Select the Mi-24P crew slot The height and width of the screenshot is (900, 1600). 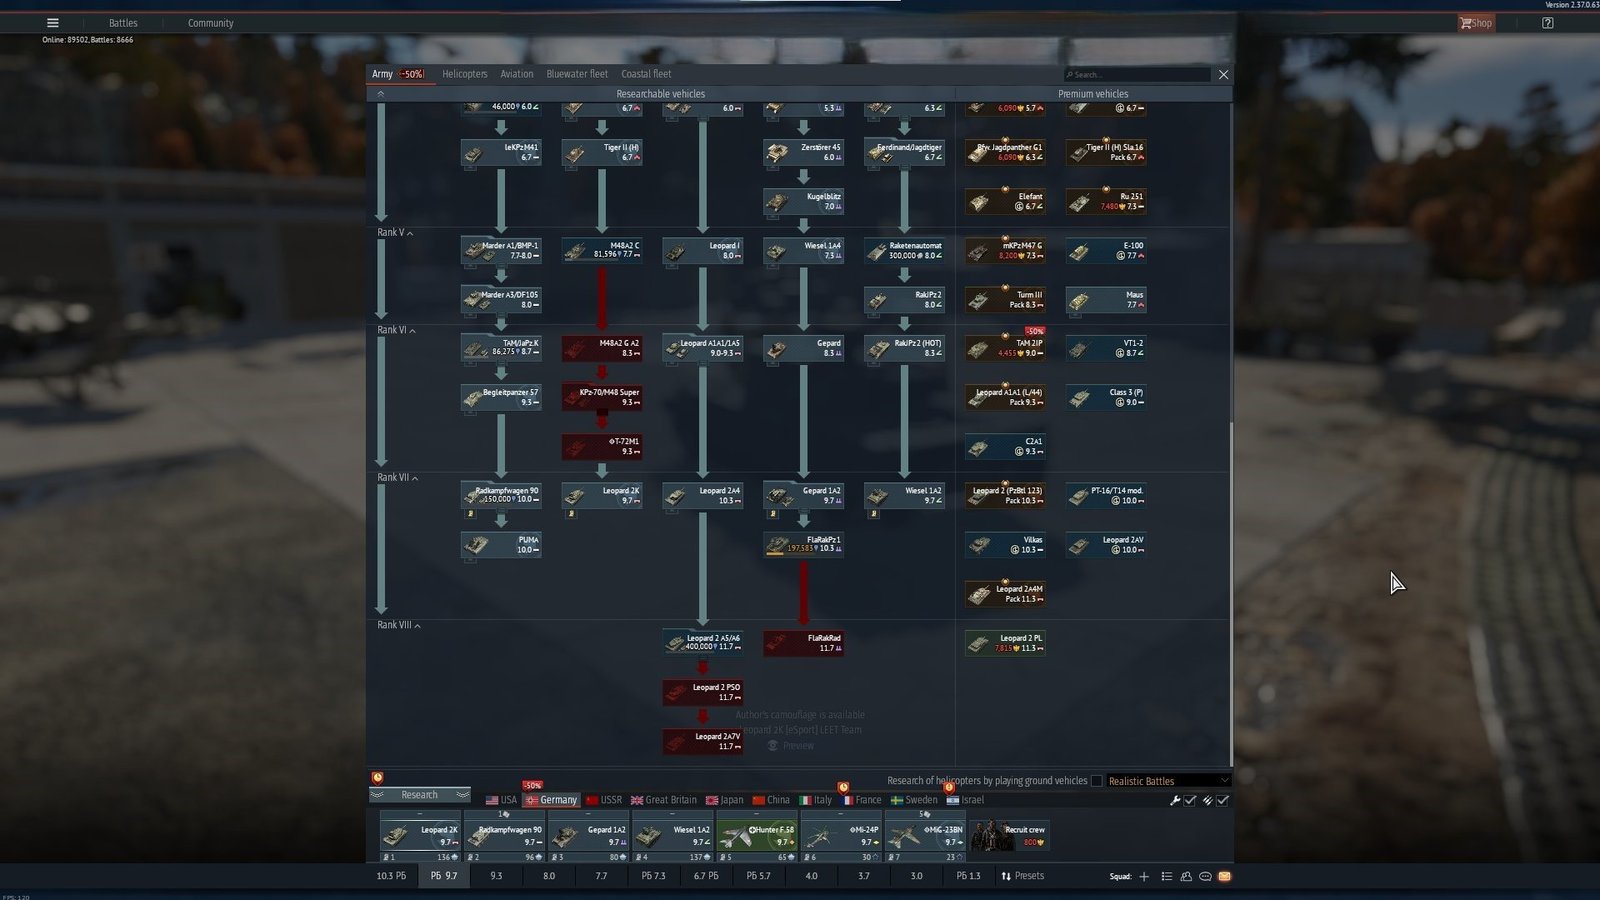click(841, 836)
